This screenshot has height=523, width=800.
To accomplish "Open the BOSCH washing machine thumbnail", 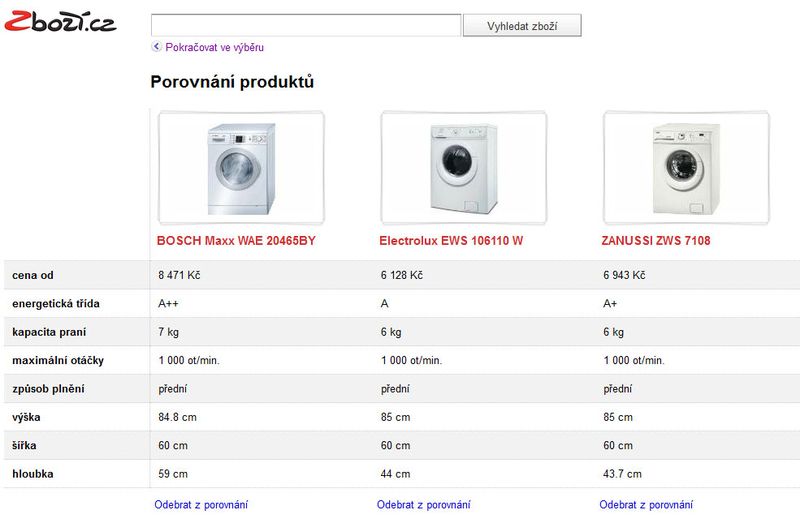I will point(241,168).
